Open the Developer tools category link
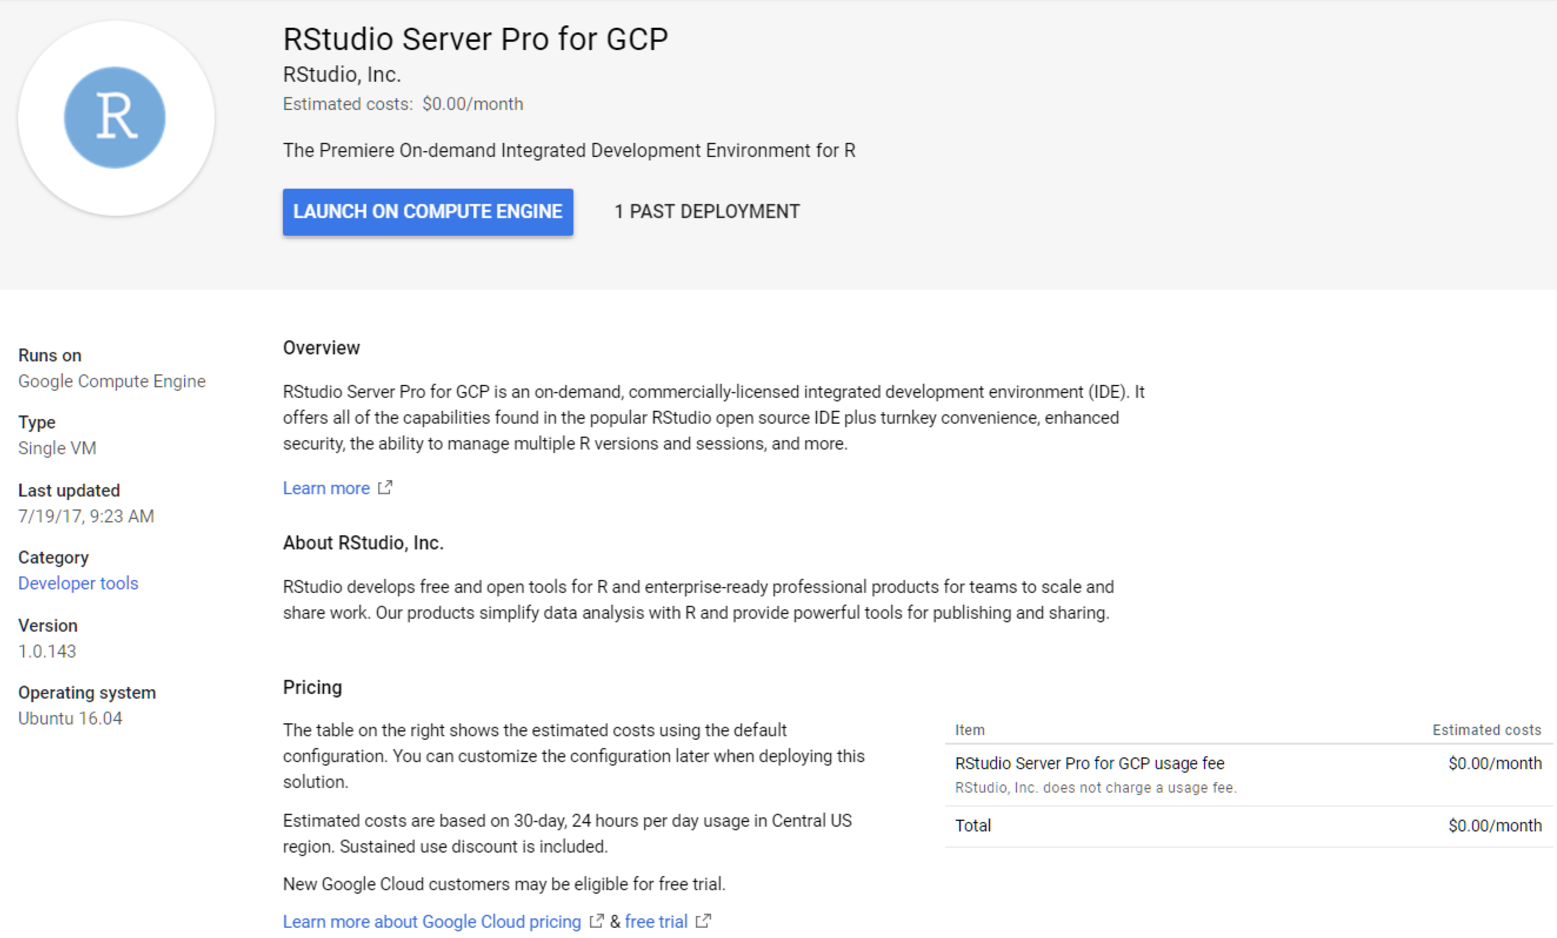This screenshot has height=938, width=1557. pyautogui.click(x=78, y=583)
